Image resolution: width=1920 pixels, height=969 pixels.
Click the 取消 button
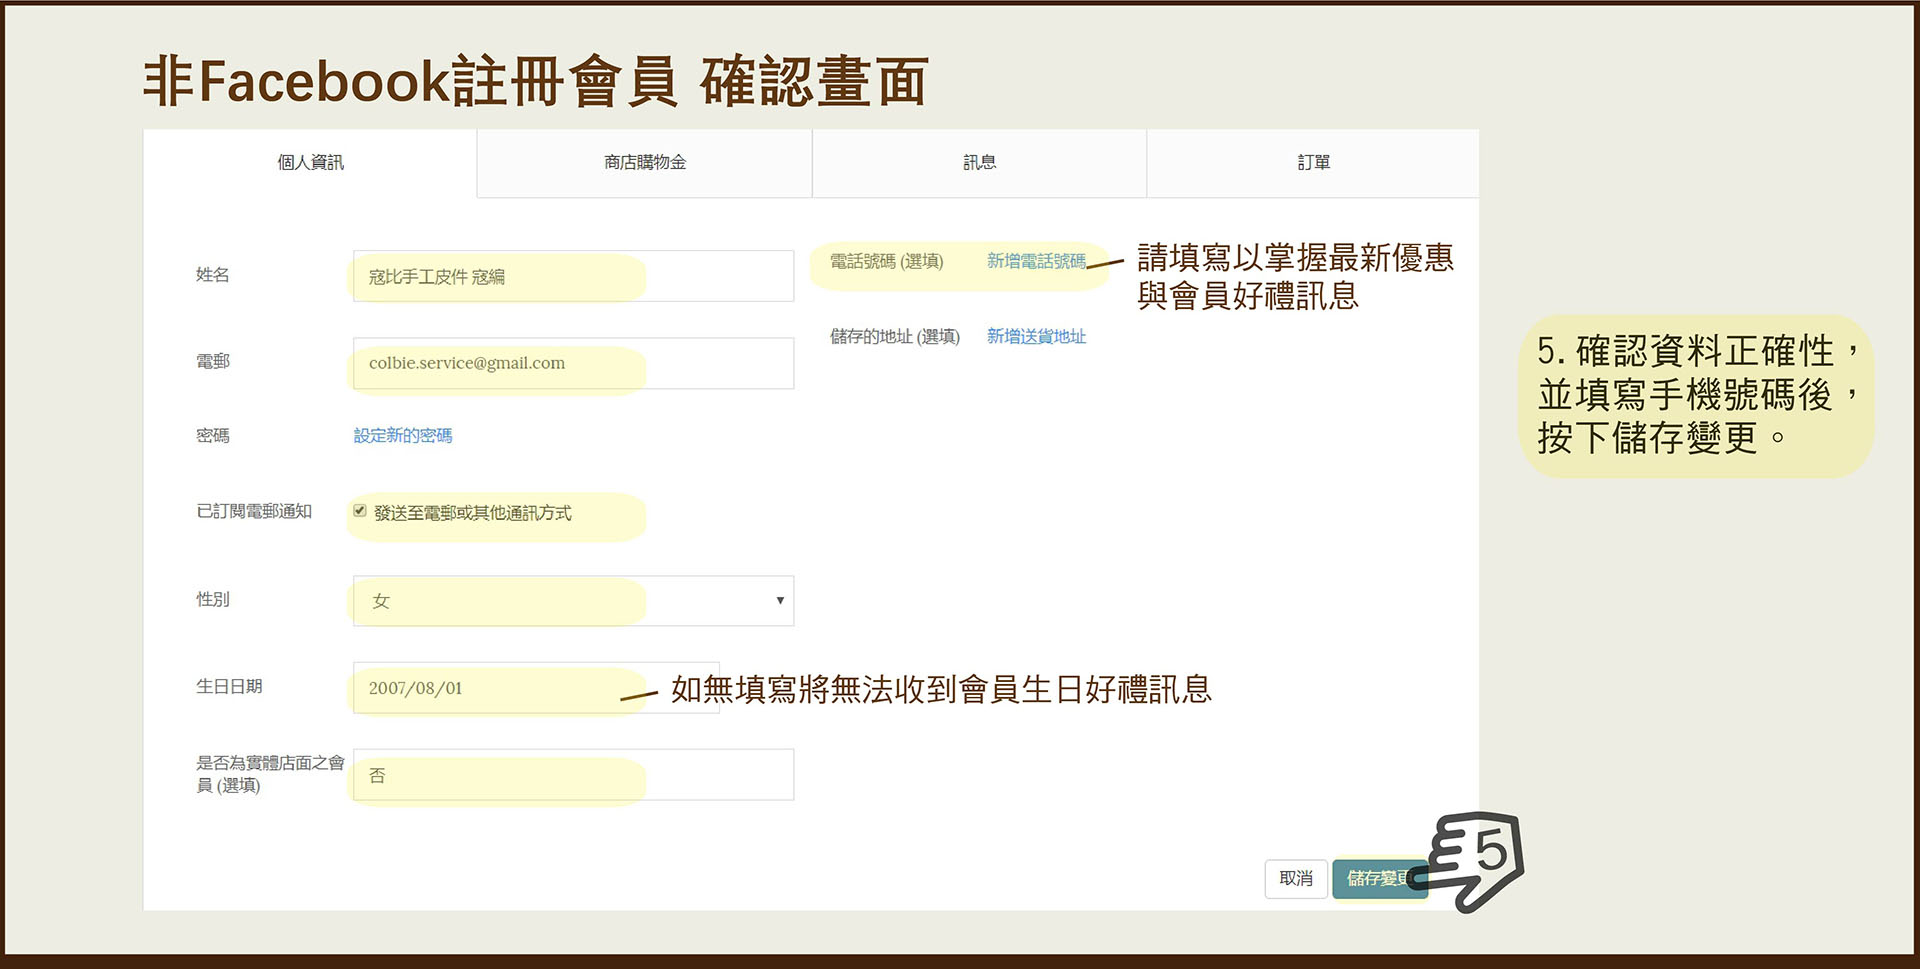1295,879
